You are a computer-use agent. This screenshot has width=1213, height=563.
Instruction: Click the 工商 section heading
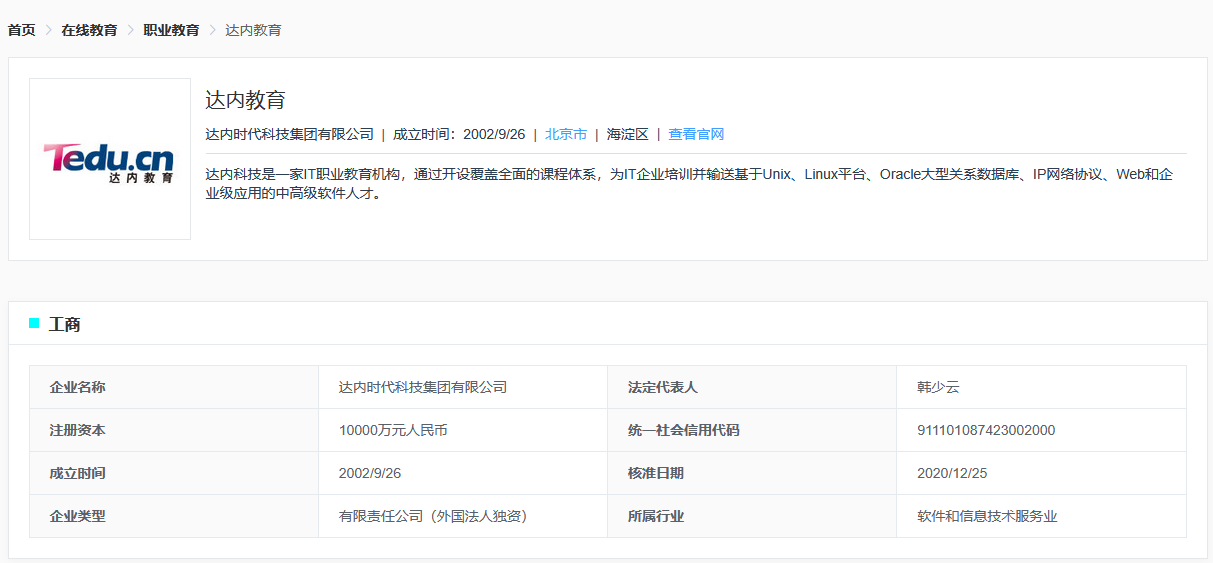pos(65,324)
